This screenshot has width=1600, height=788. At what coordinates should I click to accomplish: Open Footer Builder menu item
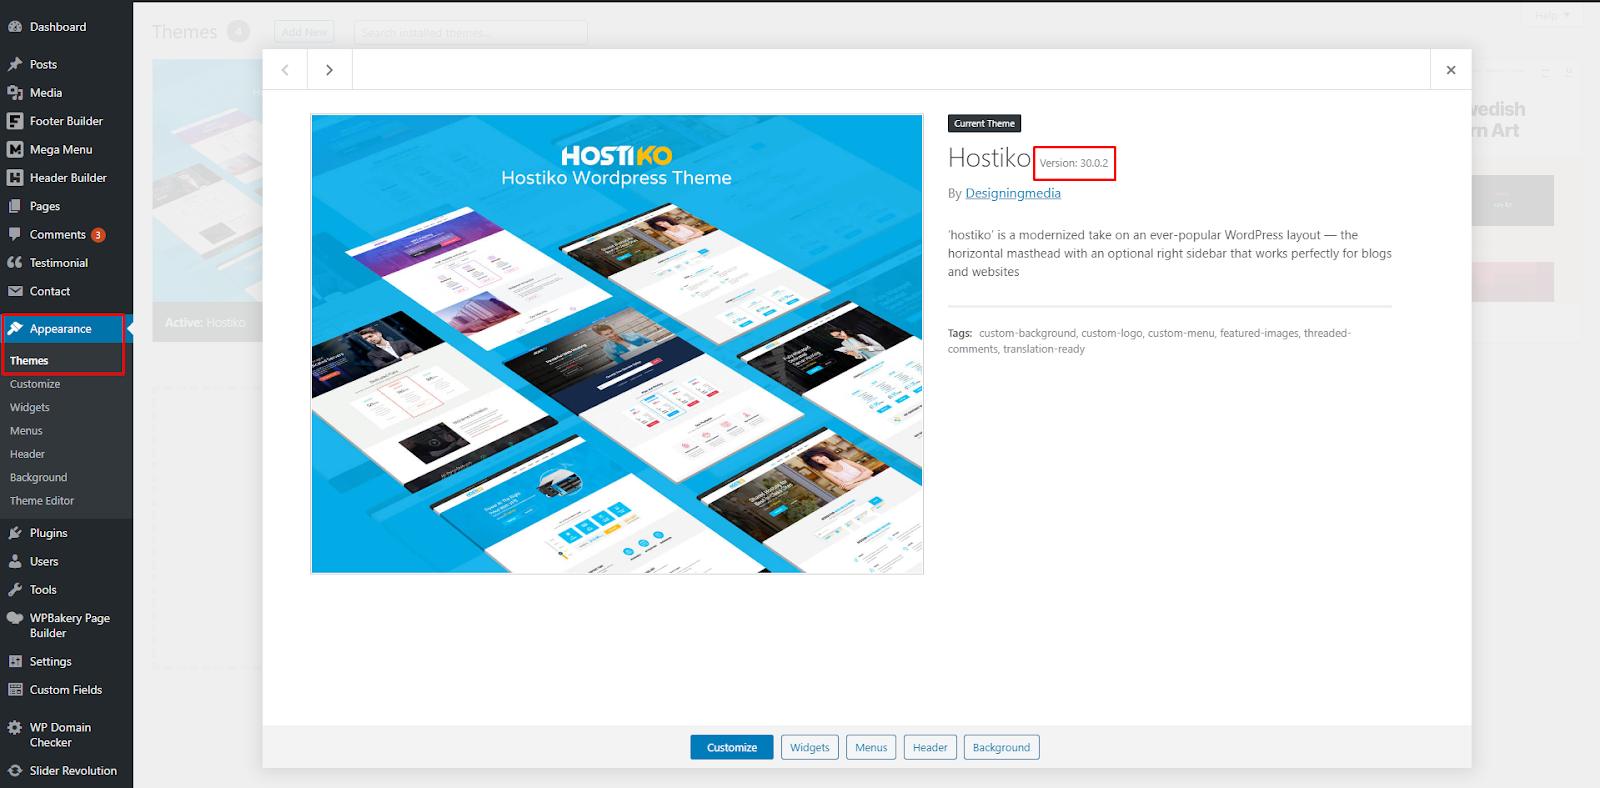[66, 121]
